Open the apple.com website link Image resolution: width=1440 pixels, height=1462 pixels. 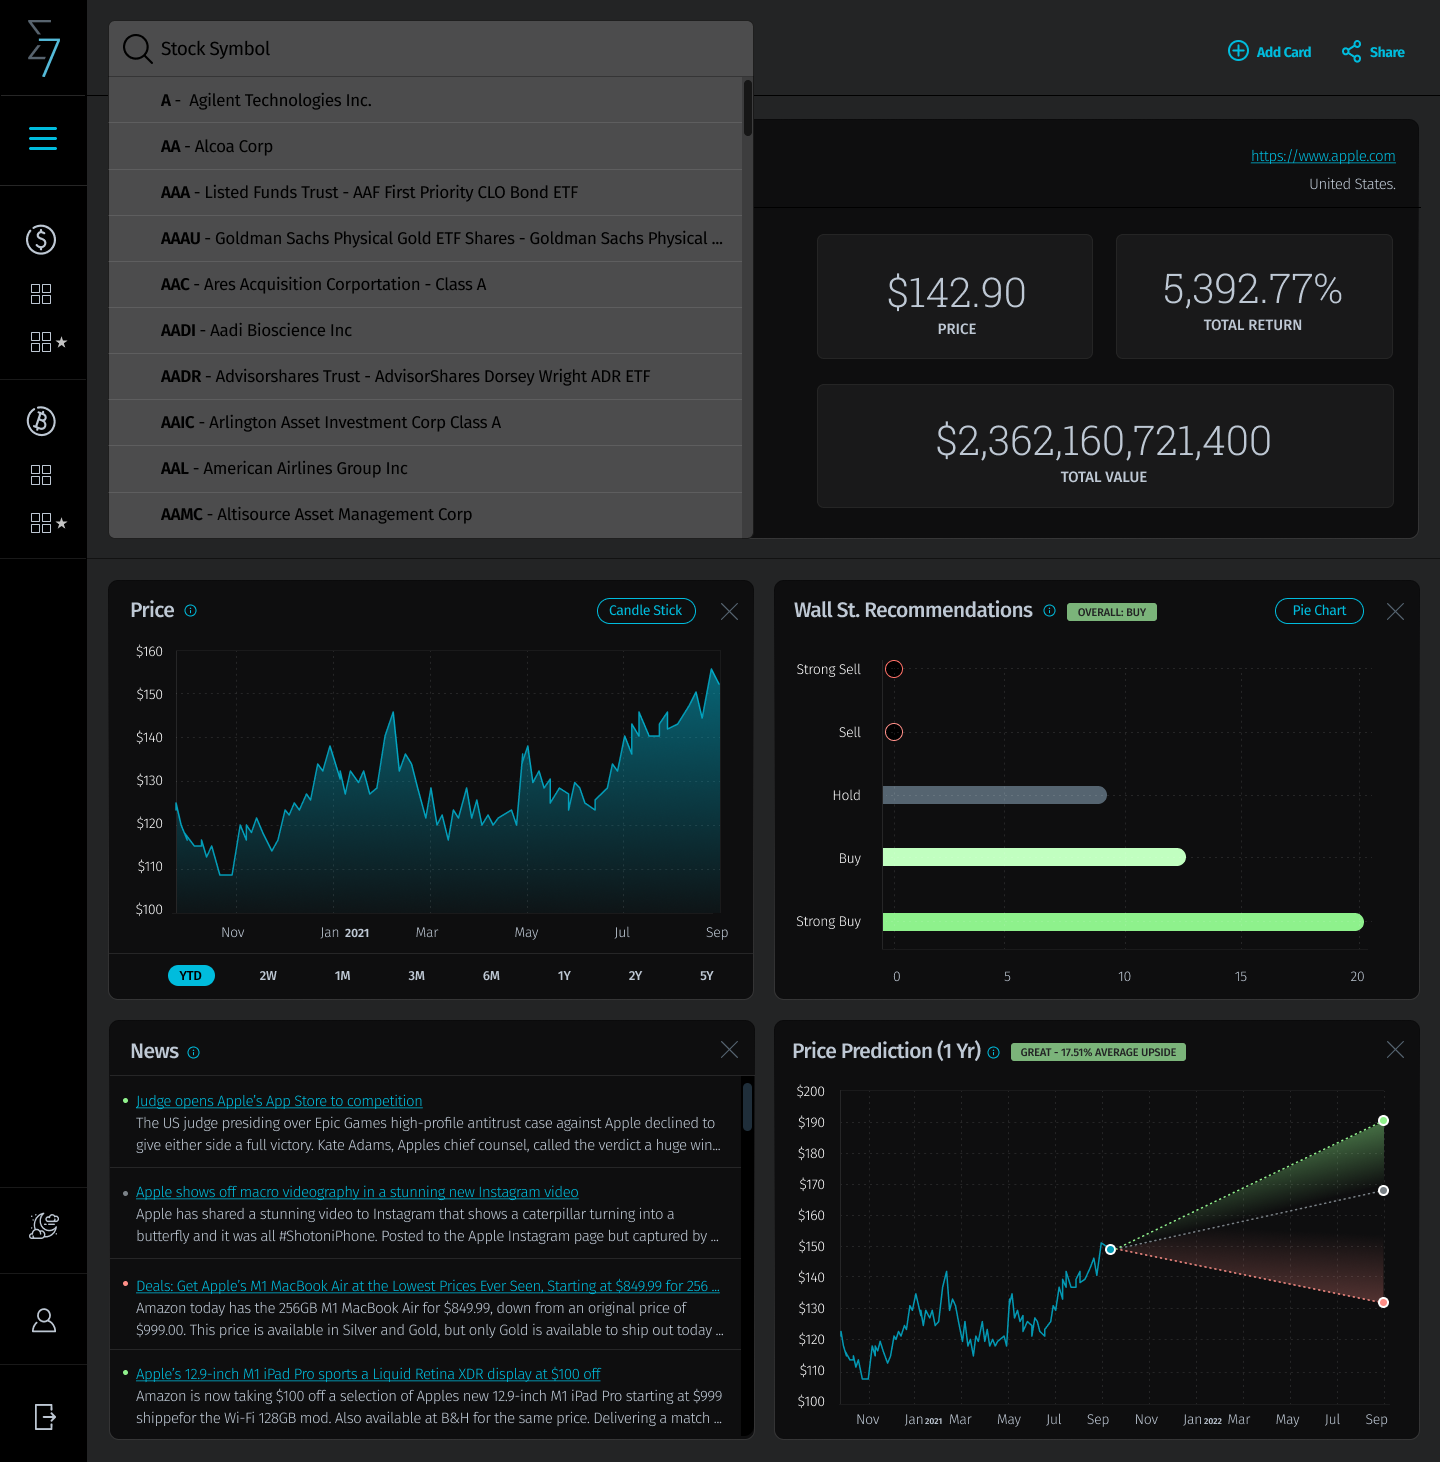pos(1323,156)
